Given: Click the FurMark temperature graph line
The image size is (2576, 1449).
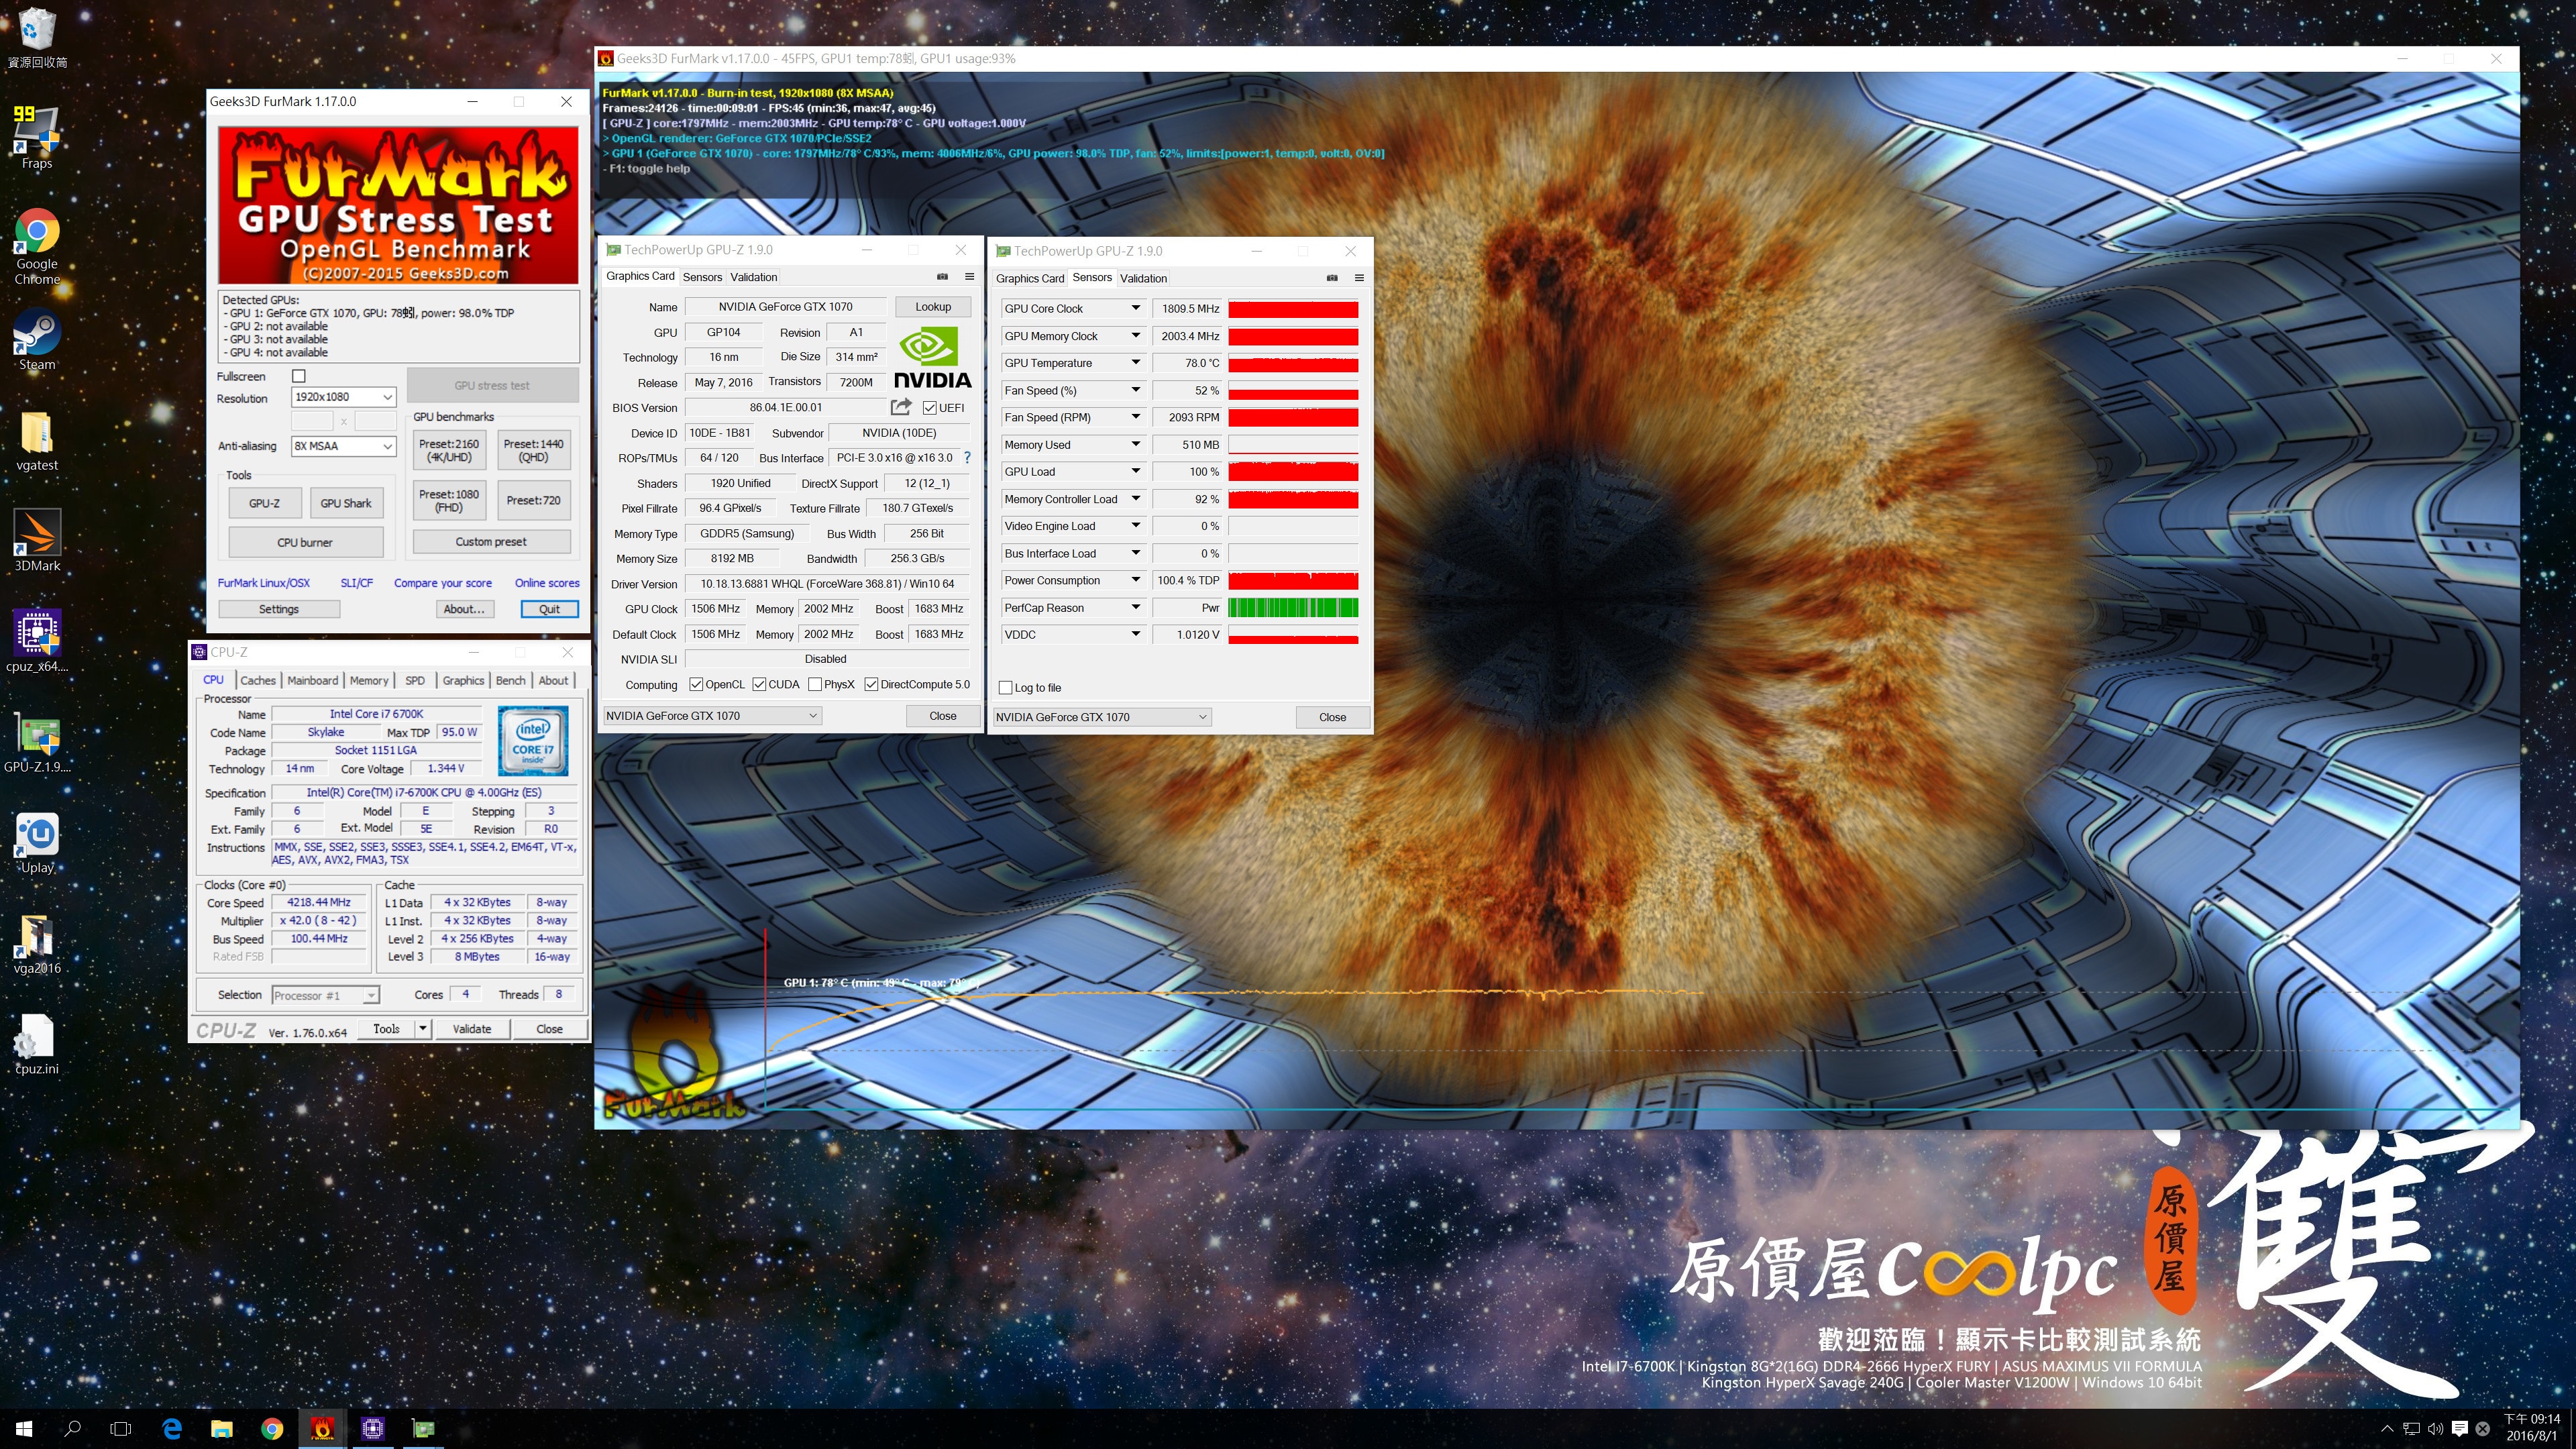Looking at the screenshot, I should click(1235, 994).
